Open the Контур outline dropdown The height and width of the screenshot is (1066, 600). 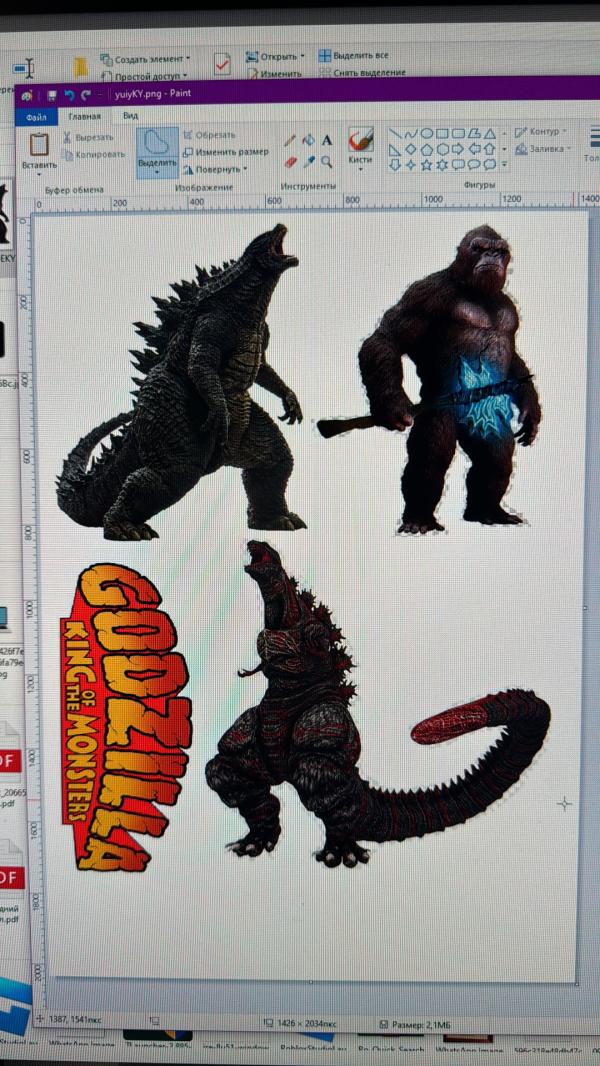coord(564,132)
